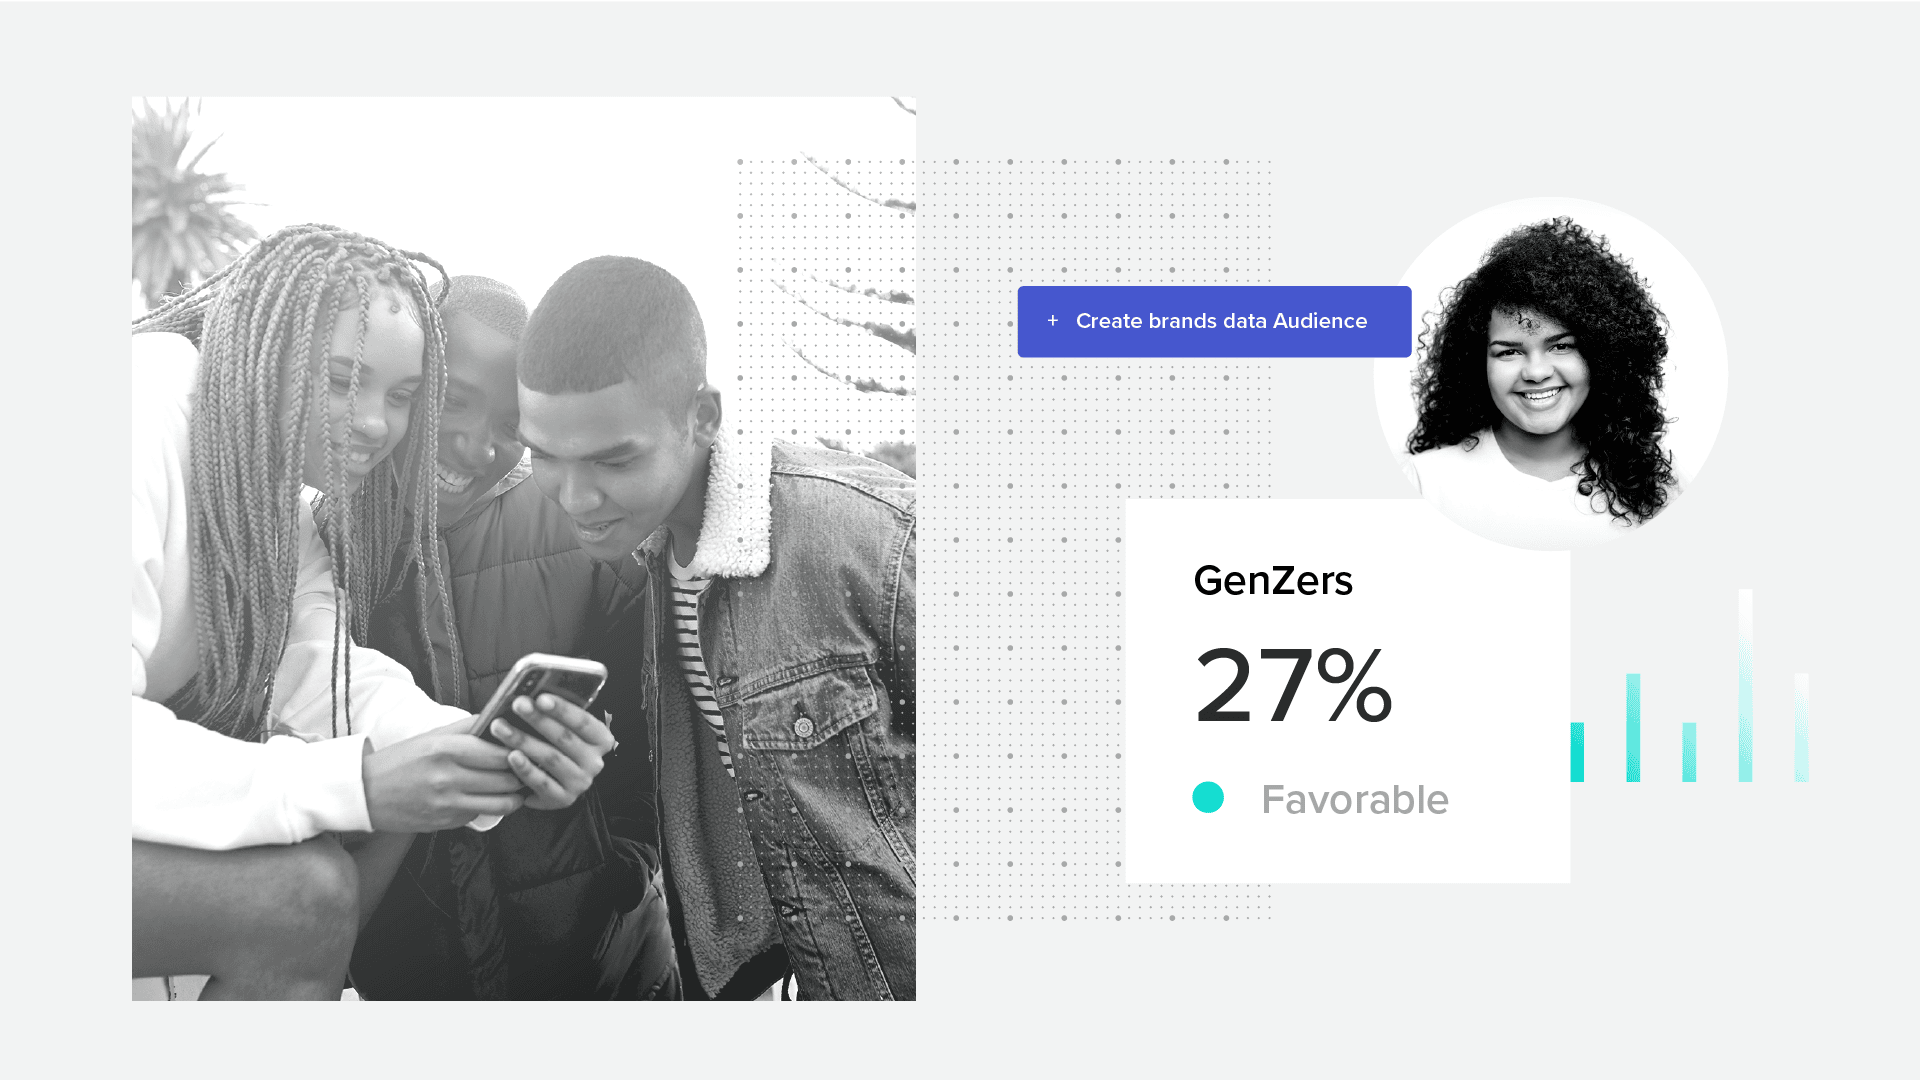This screenshot has height=1080, width=1920.
Task: Select the first solid teal chart bar
Action: point(1577,752)
